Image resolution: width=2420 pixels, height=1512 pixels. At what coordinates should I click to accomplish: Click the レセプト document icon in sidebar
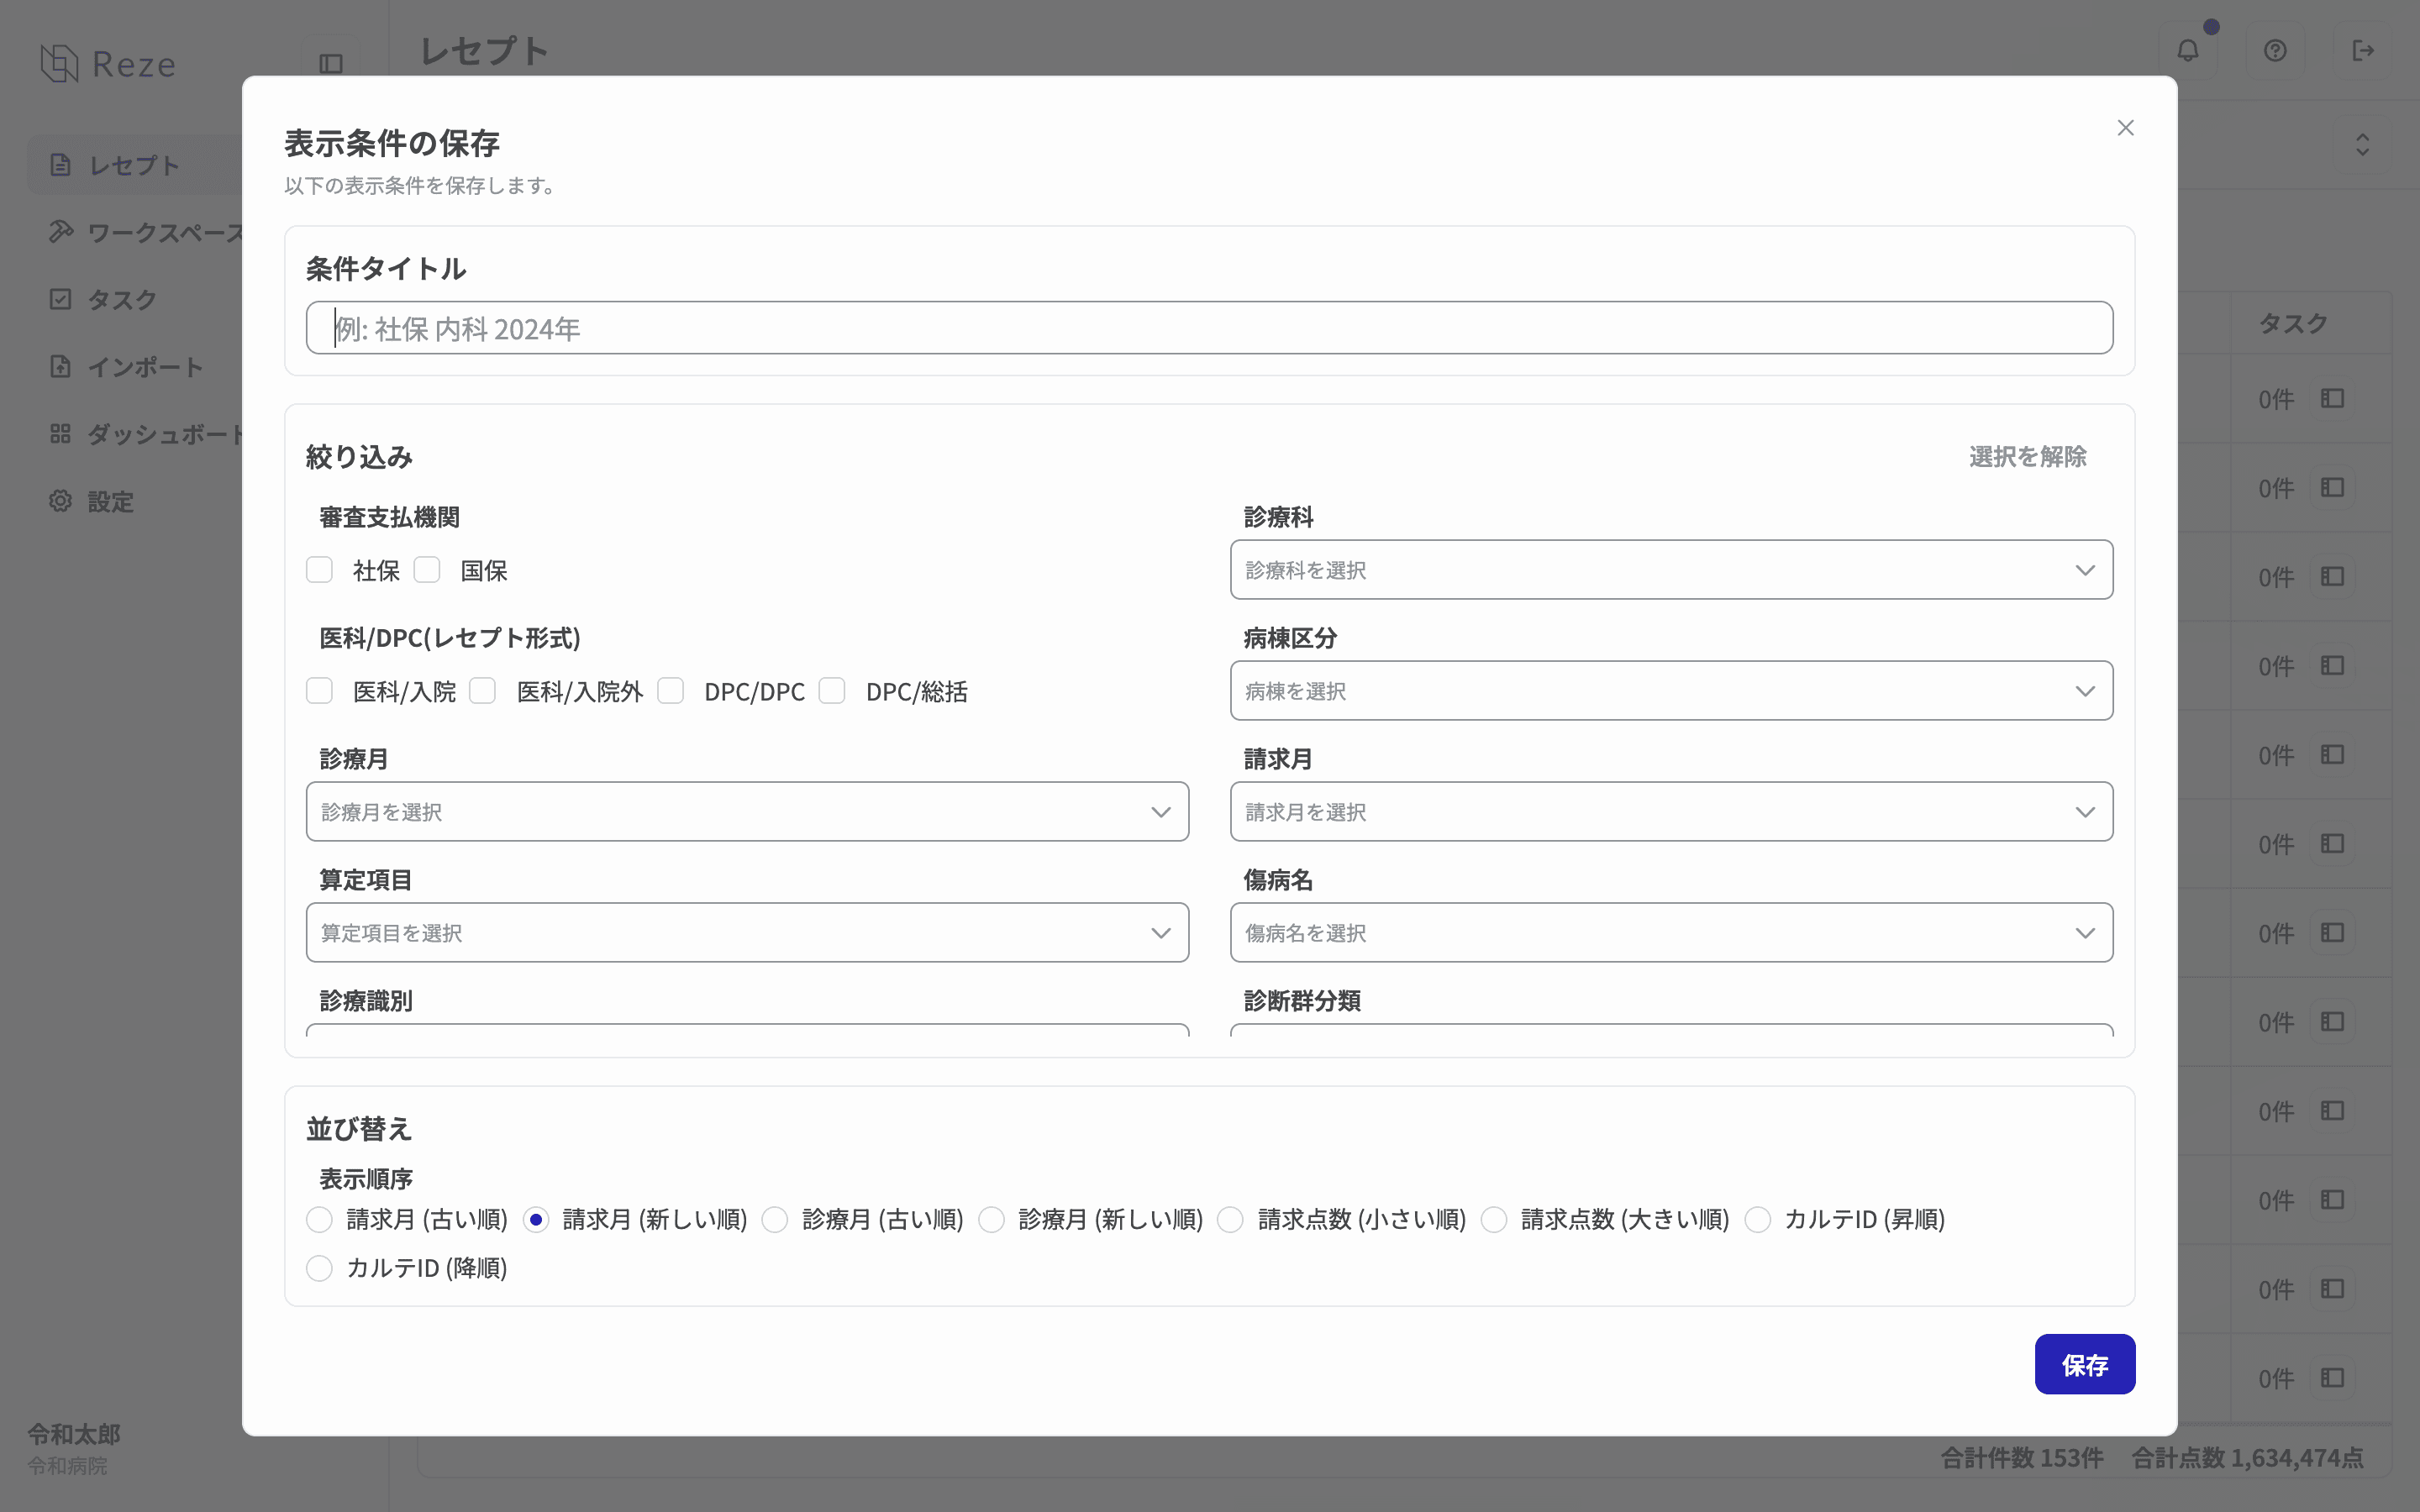[60, 165]
